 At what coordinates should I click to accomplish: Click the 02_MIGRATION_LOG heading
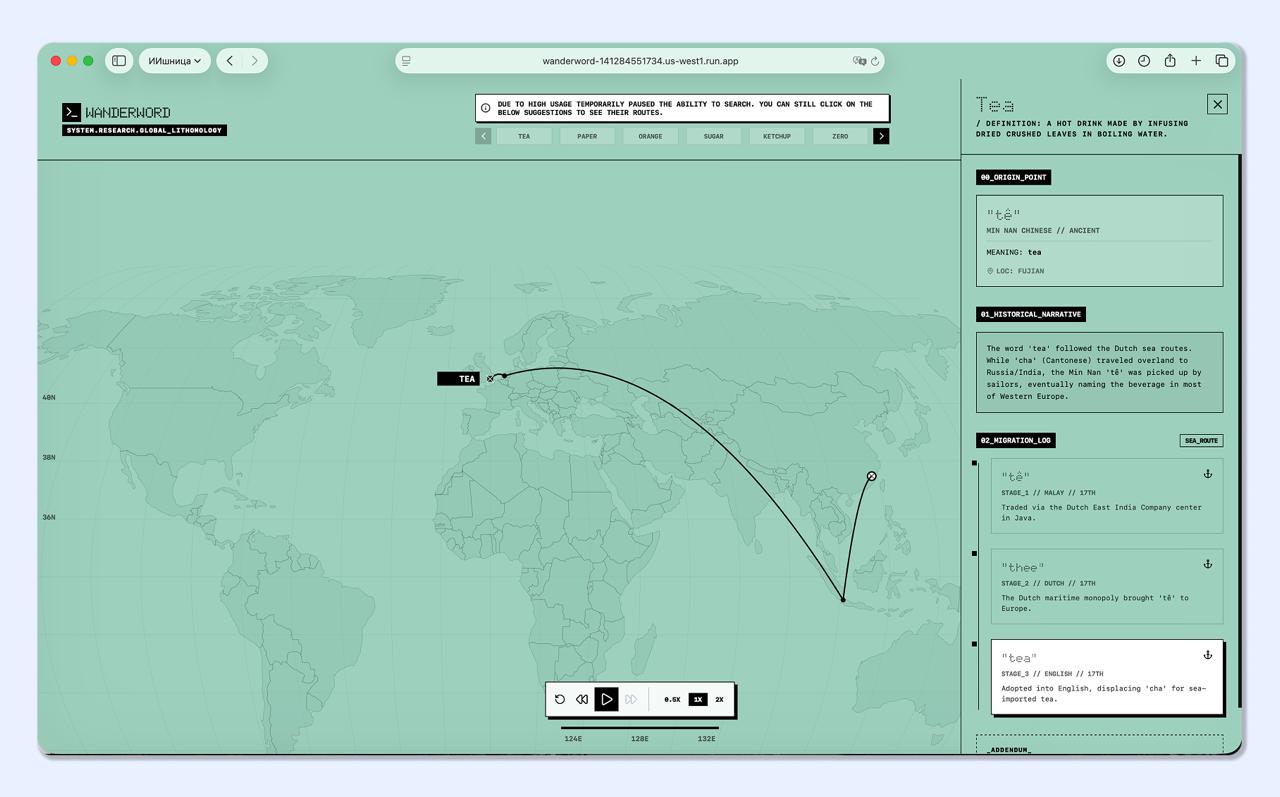[x=1015, y=441]
